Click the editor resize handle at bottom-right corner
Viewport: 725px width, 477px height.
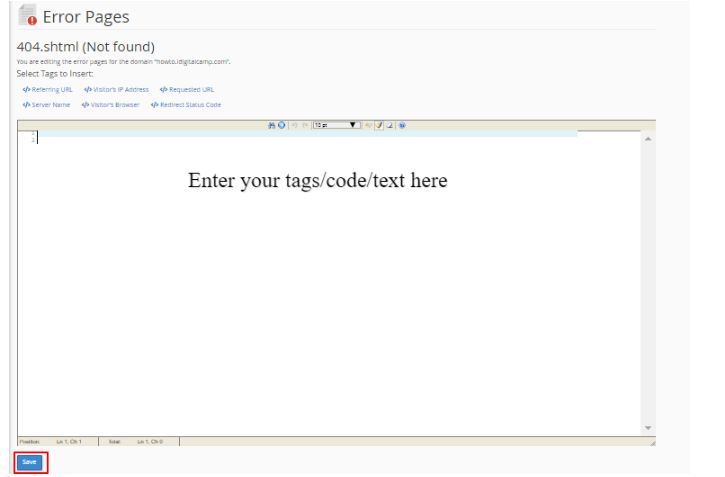(x=652, y=443)
